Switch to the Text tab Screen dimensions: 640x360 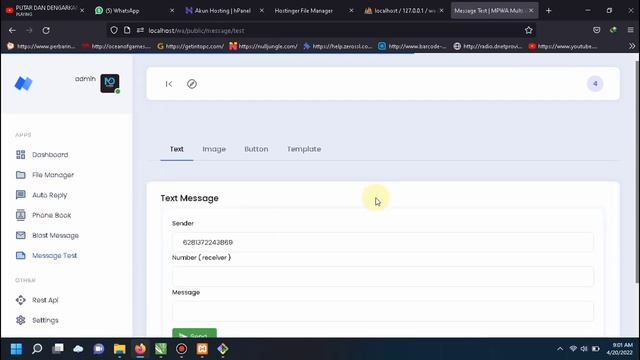(177, 149)
